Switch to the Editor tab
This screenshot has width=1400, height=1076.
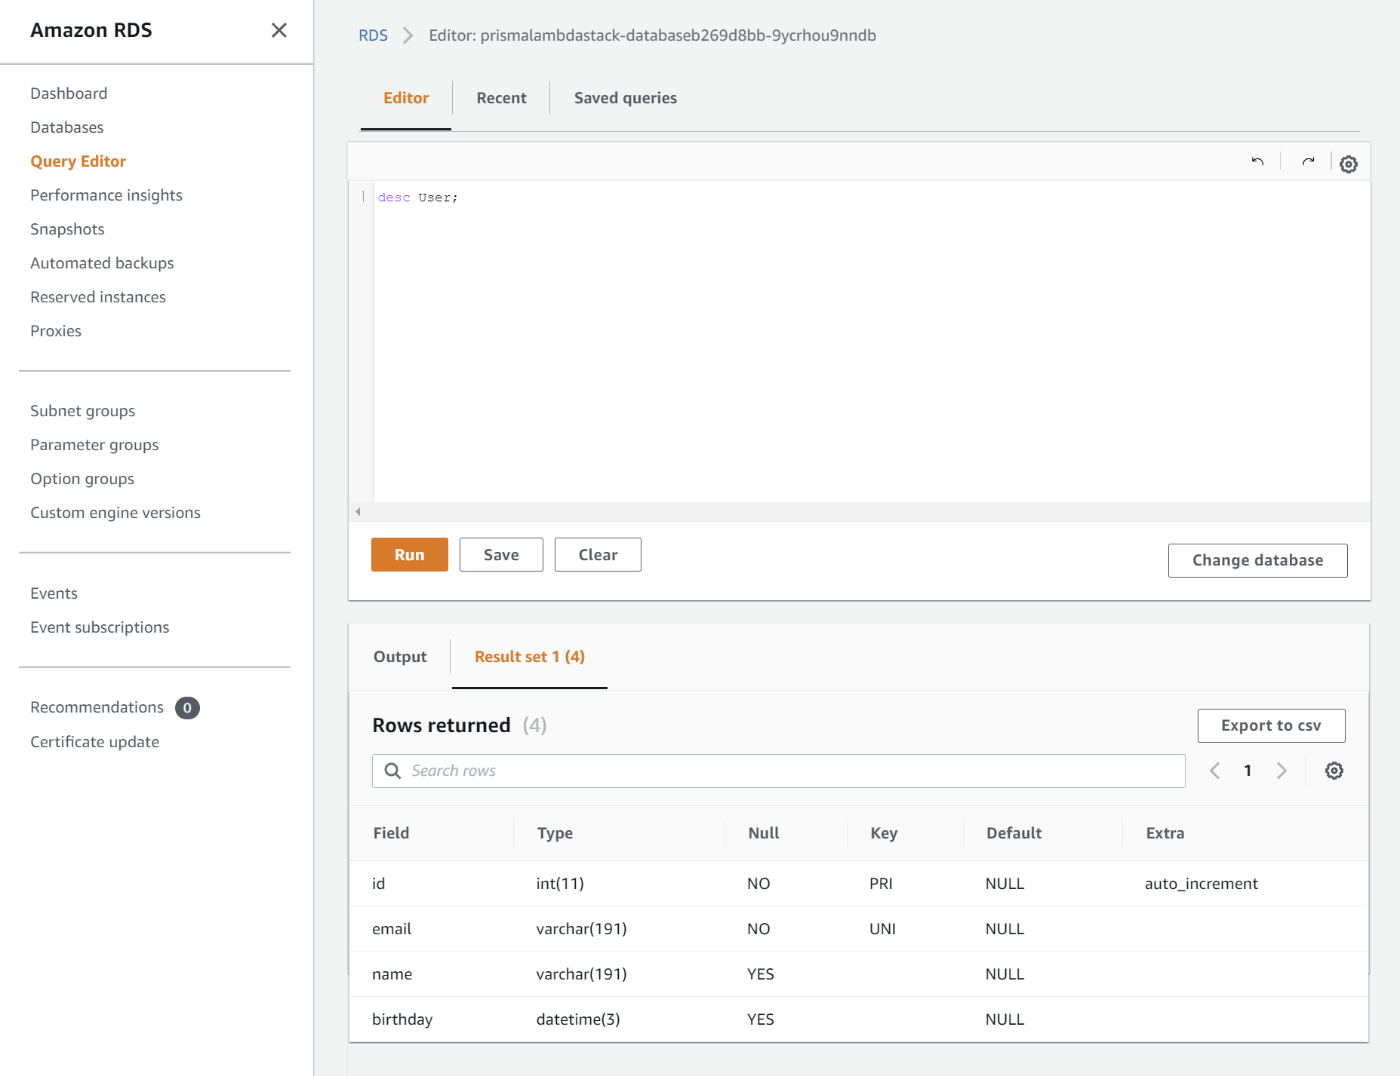tap(406, 98)
